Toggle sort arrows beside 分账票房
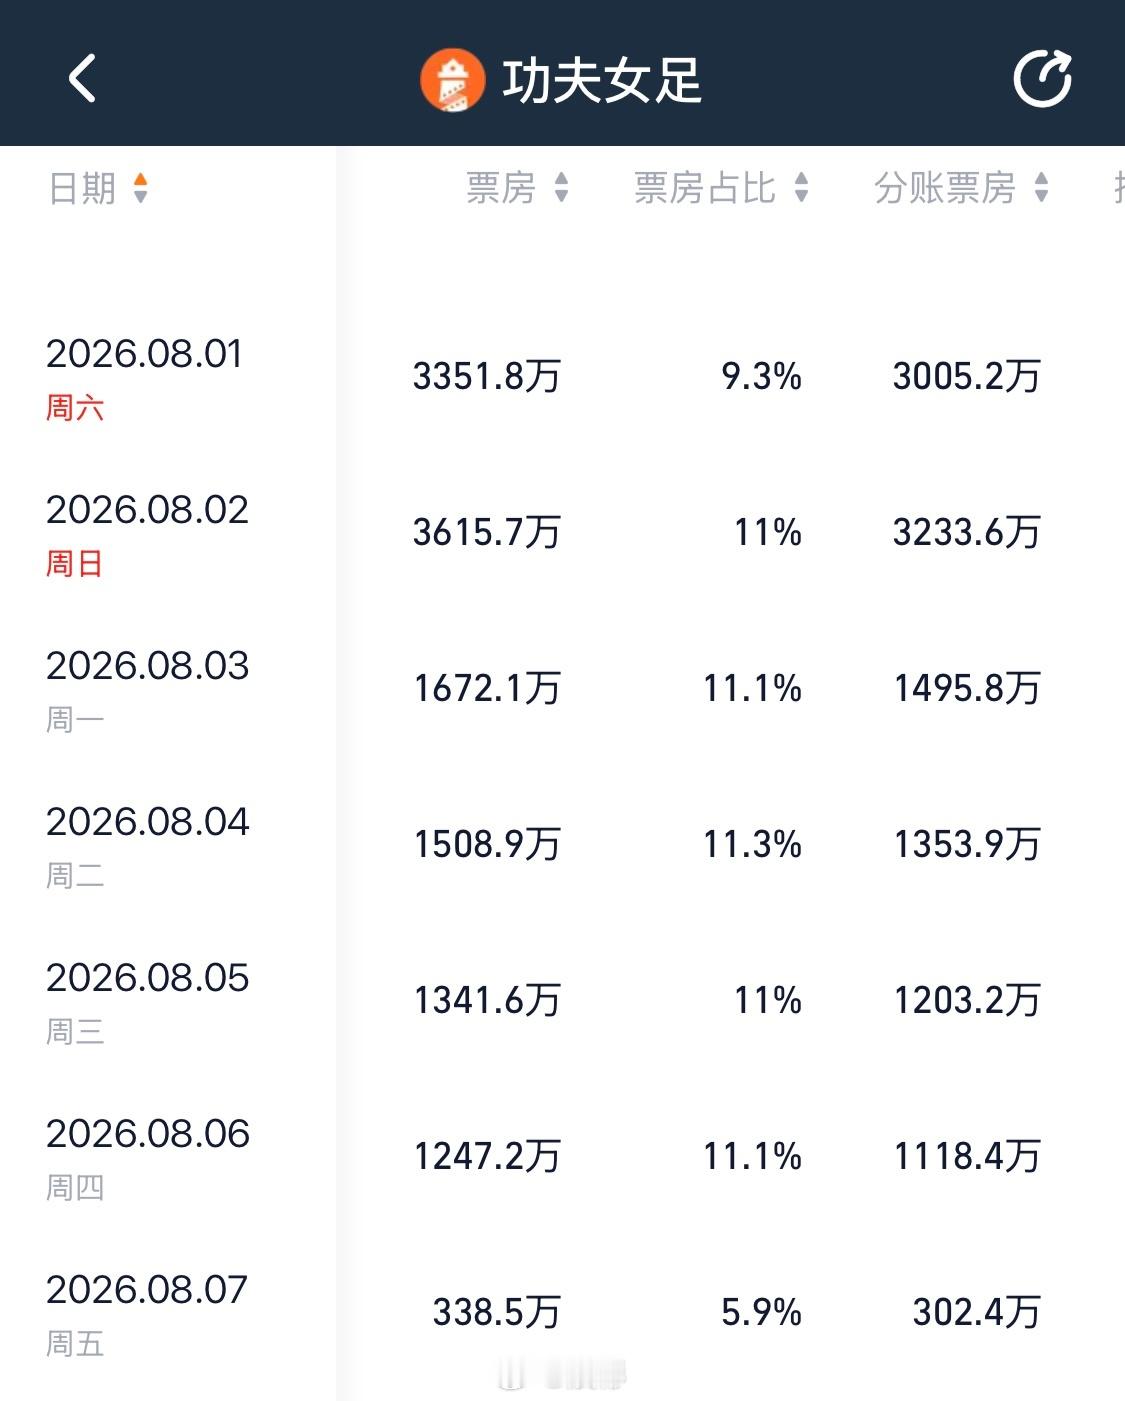Image resolution: width=1125 pixels, height=1401 pixels. 1041,188
